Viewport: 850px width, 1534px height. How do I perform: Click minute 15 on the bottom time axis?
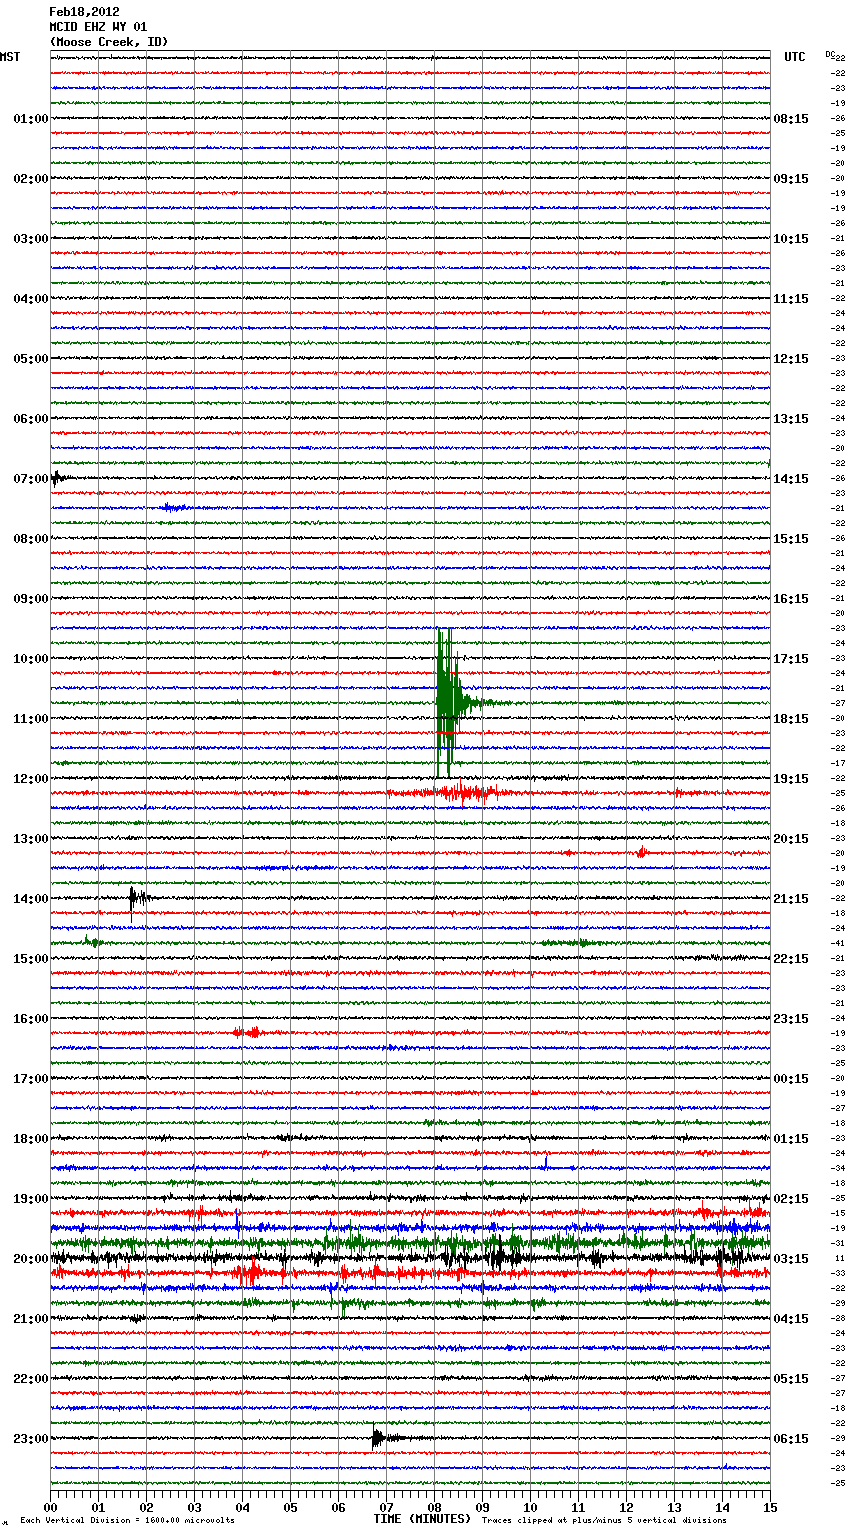[770, 1506]
